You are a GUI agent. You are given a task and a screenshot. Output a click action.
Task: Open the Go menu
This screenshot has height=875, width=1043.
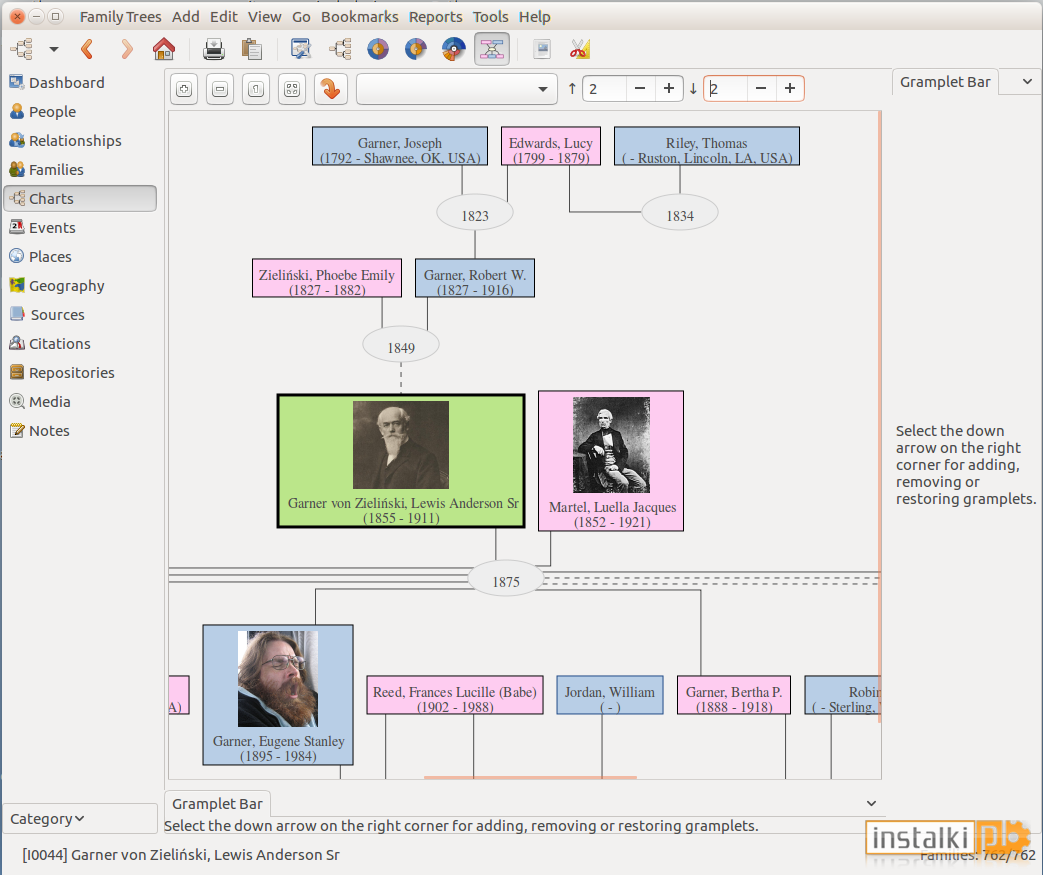pos(301,17)
